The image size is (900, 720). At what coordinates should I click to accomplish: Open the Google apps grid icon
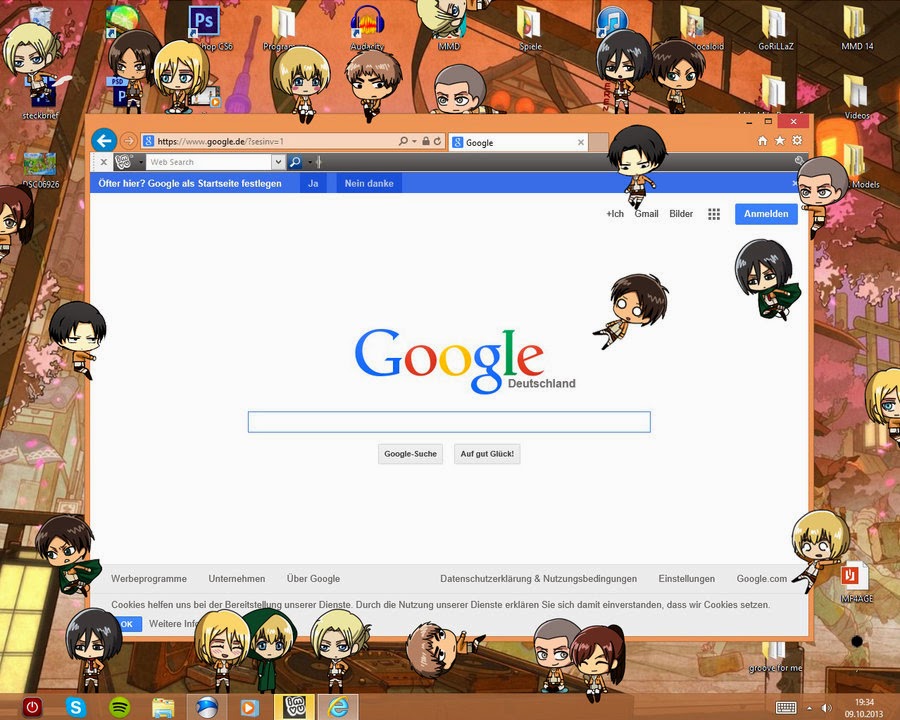[x=713, y=214]
